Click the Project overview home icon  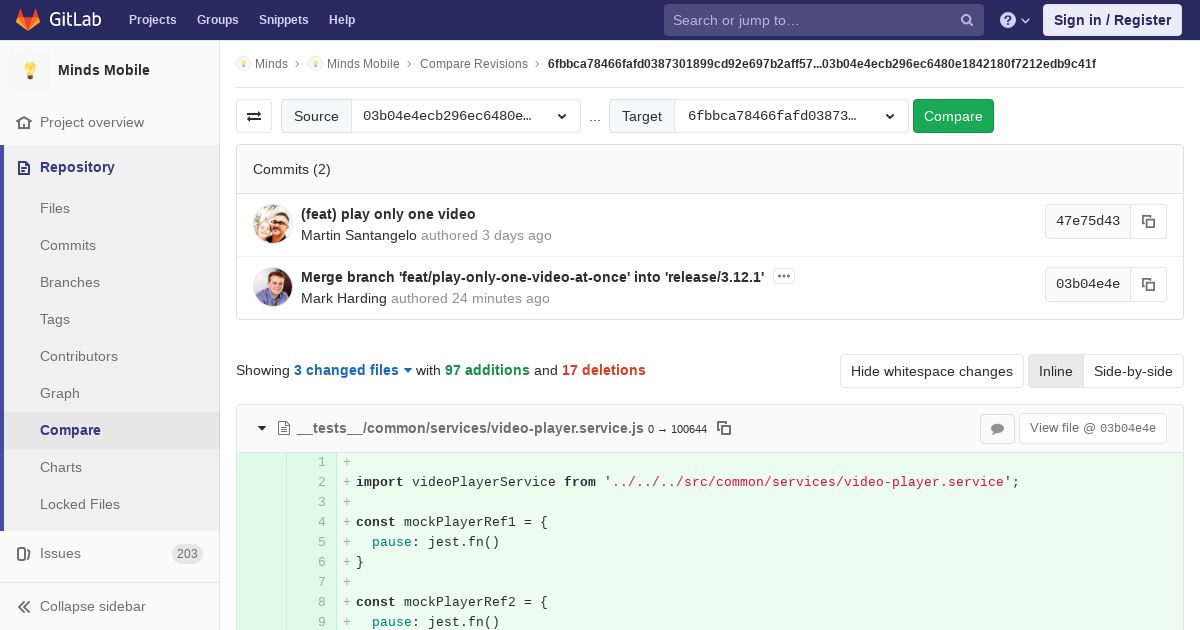24,122
